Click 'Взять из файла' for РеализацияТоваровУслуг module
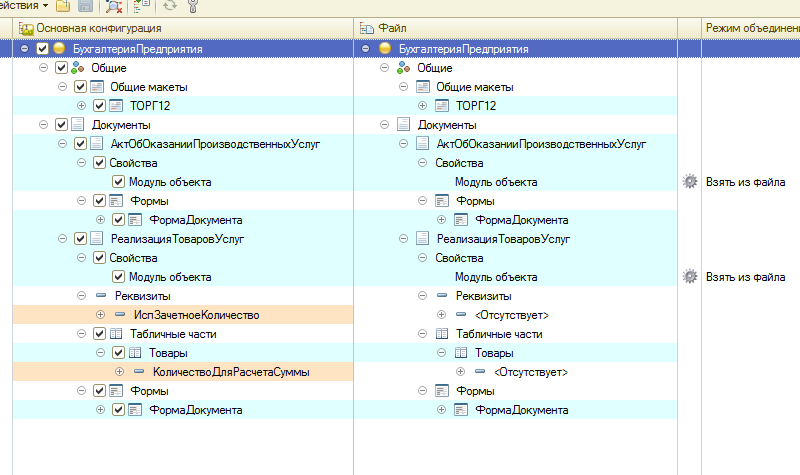This screenshot has height=475, width=800. [745, 277]
